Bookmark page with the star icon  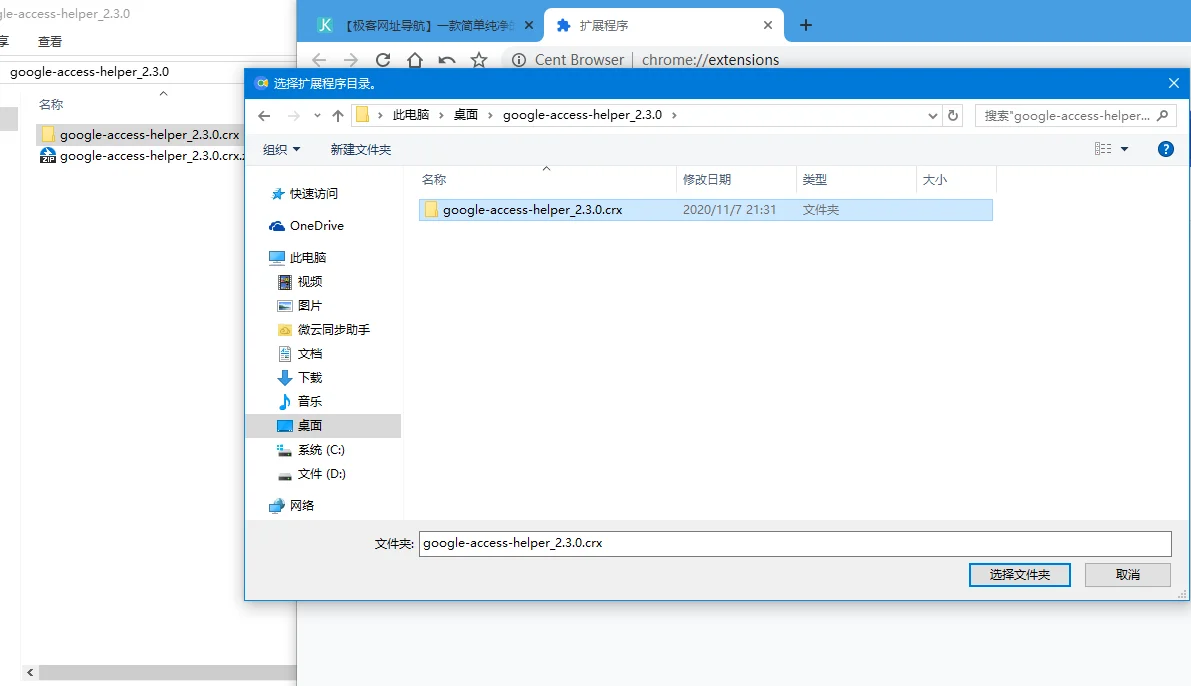479,59
